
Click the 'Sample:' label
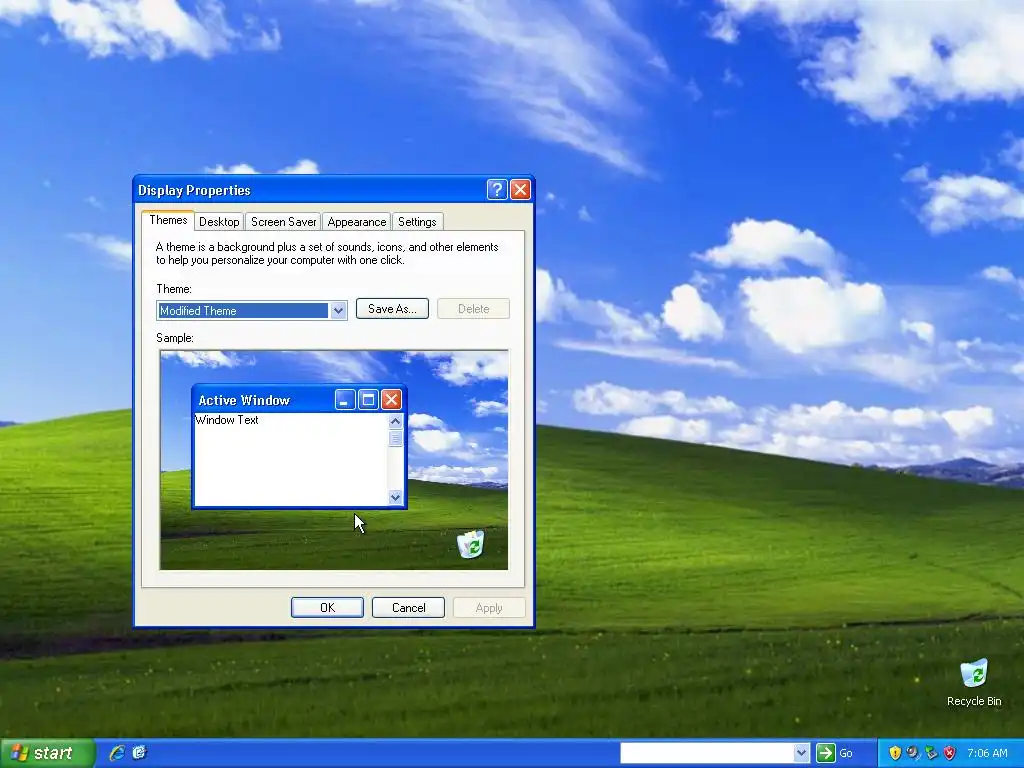(175, 338)
